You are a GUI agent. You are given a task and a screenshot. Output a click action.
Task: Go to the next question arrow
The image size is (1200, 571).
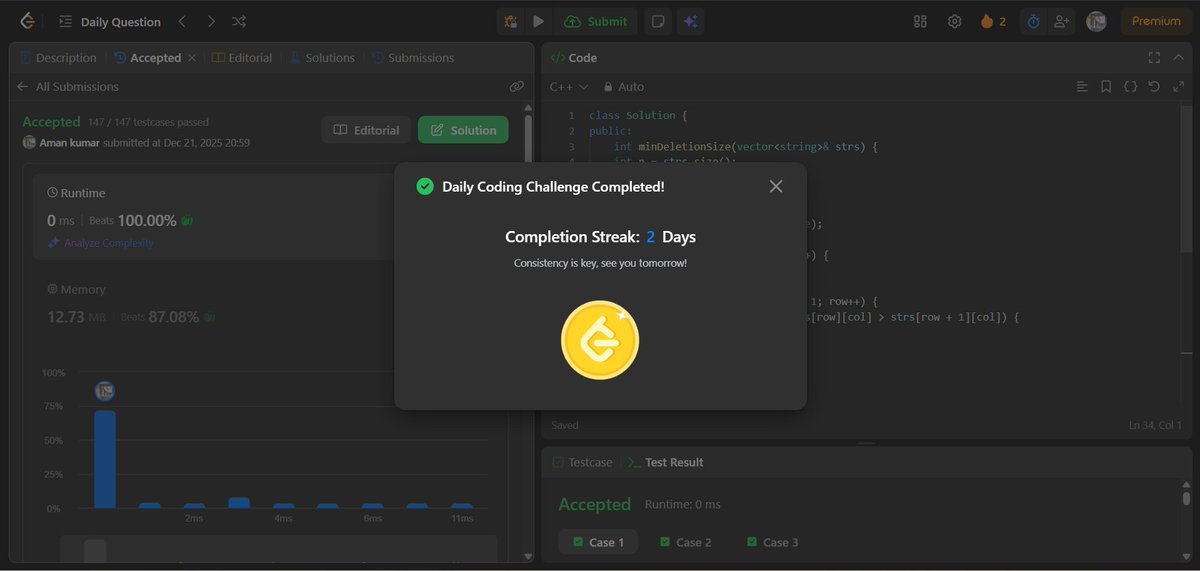point(211,21)
